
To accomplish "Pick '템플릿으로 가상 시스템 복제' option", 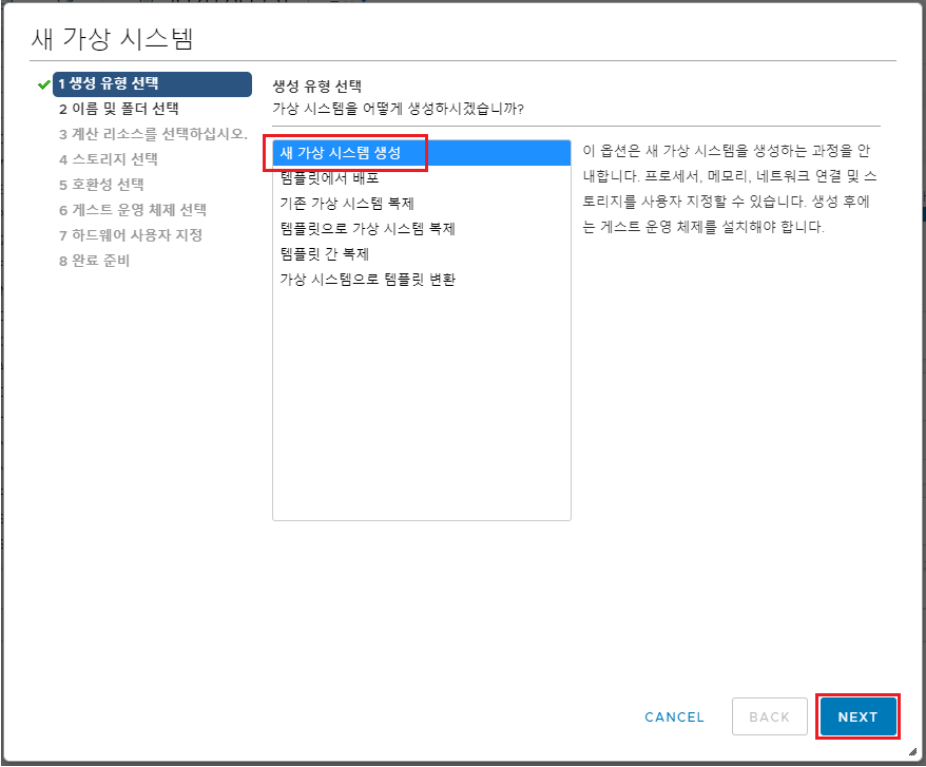I will tap(422, 229).
